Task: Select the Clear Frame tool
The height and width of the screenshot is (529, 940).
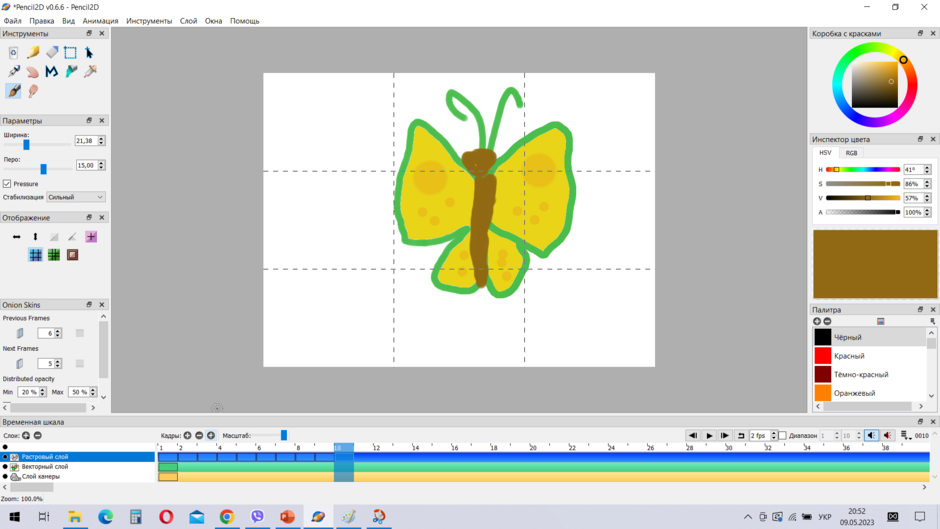Action: pos(13,53)
